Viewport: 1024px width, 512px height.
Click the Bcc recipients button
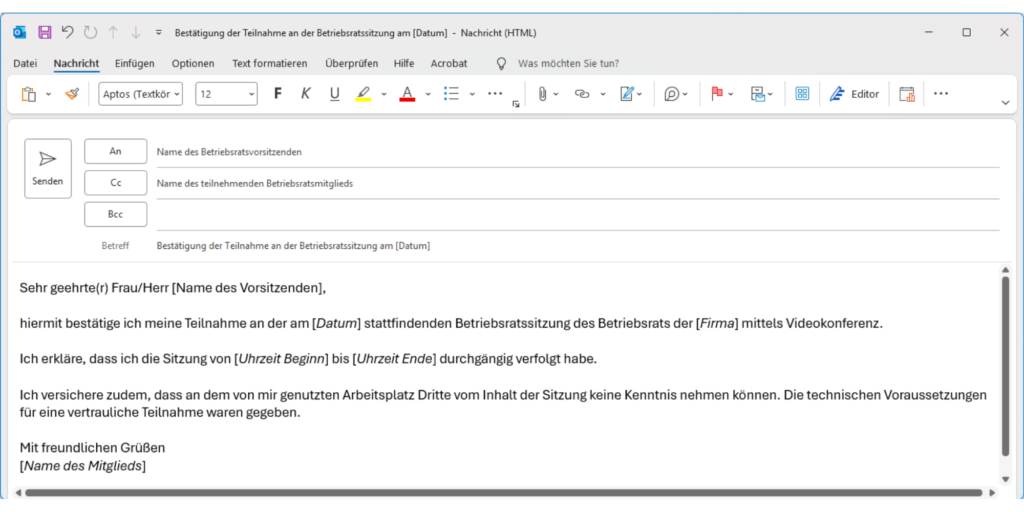116,214
